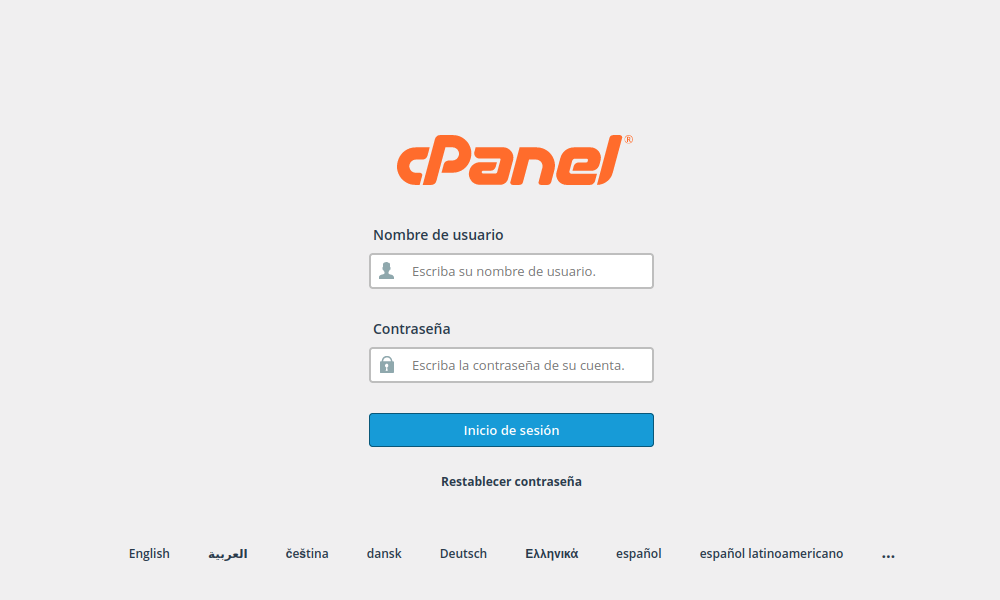Select español from the language list

coord(638,553)
